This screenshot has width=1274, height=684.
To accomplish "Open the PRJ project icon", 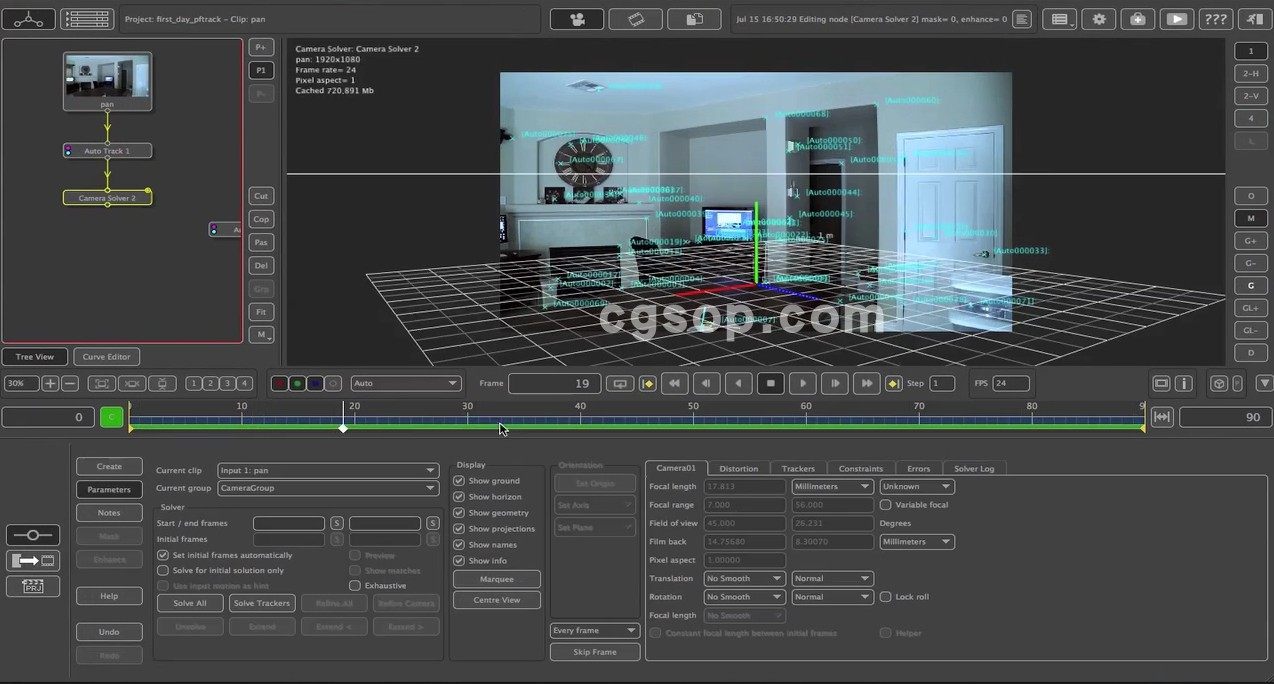I will click(33, 586).
